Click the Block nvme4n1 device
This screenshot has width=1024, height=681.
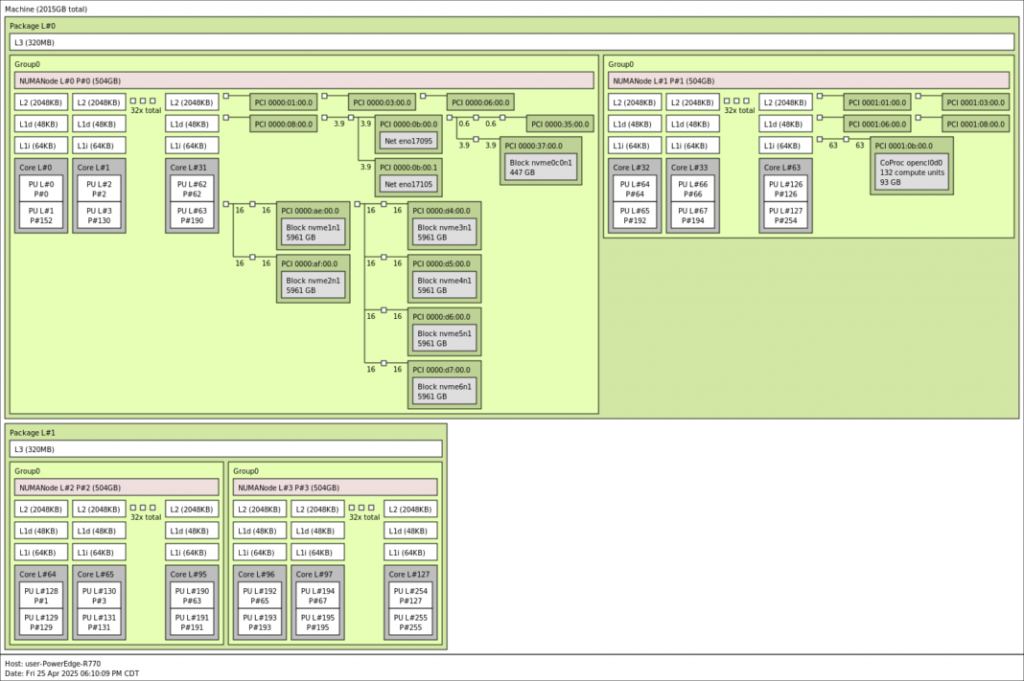443,281
